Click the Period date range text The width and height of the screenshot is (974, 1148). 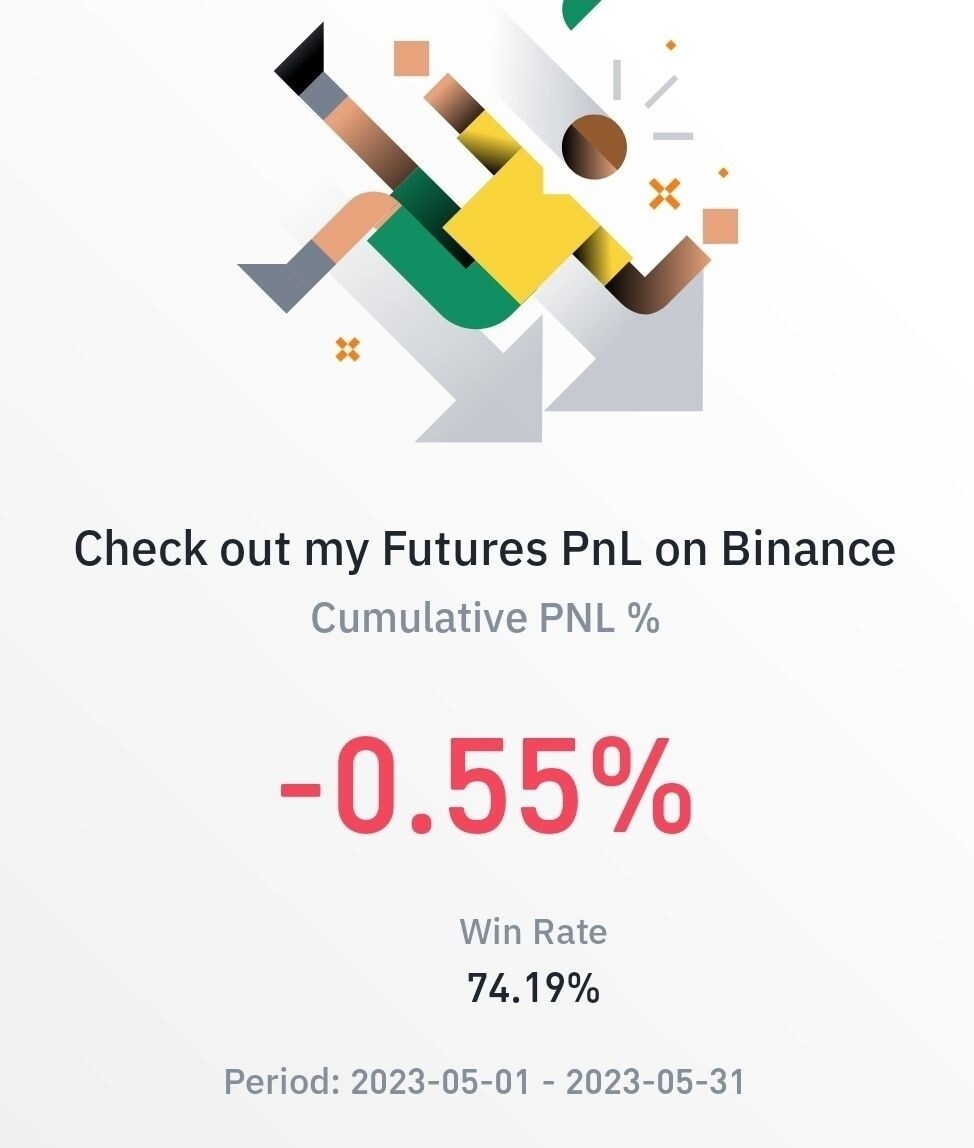[x=485, y=1081]
